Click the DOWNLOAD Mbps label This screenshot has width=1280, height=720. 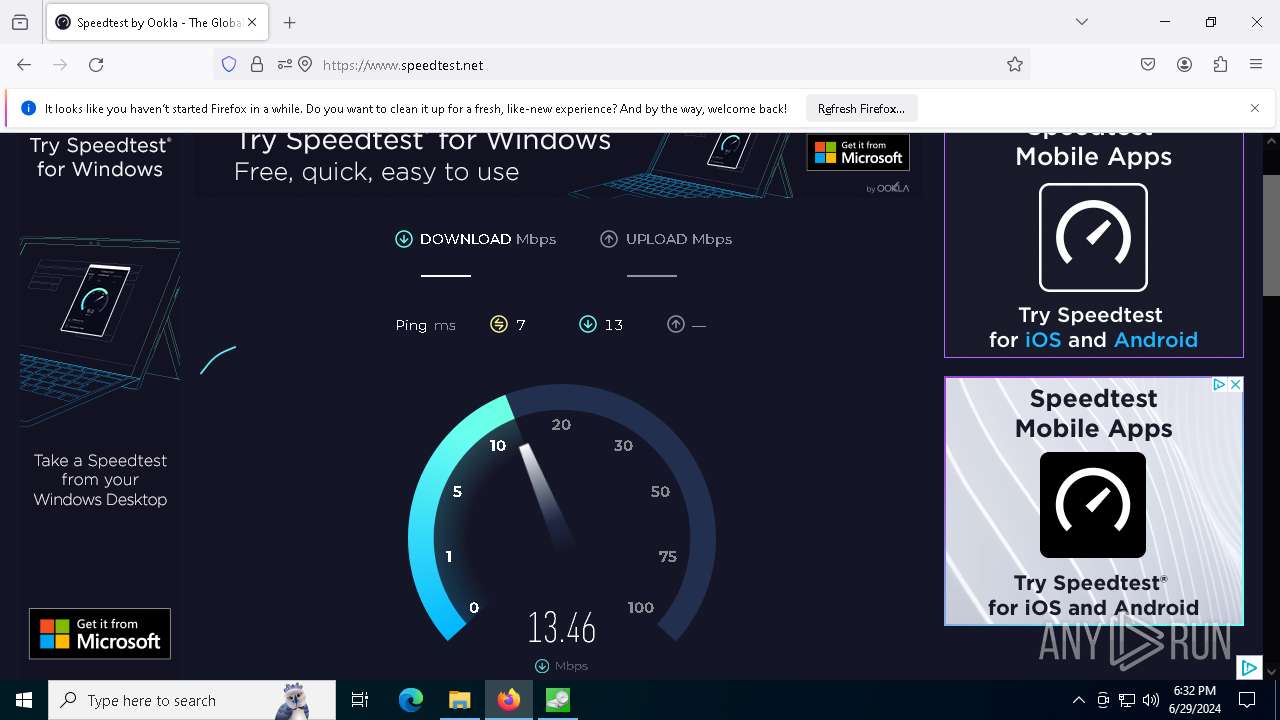click(x=487, y=239)
